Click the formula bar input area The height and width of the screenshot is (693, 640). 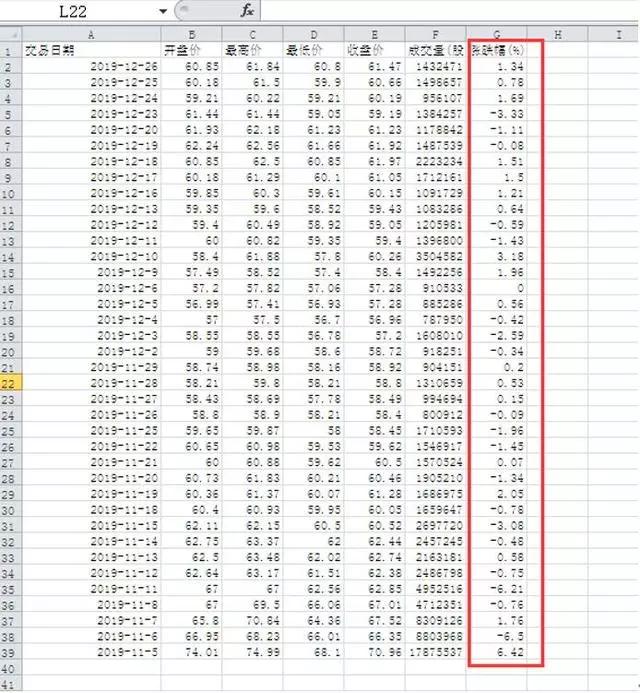click(x=450, y=11)
